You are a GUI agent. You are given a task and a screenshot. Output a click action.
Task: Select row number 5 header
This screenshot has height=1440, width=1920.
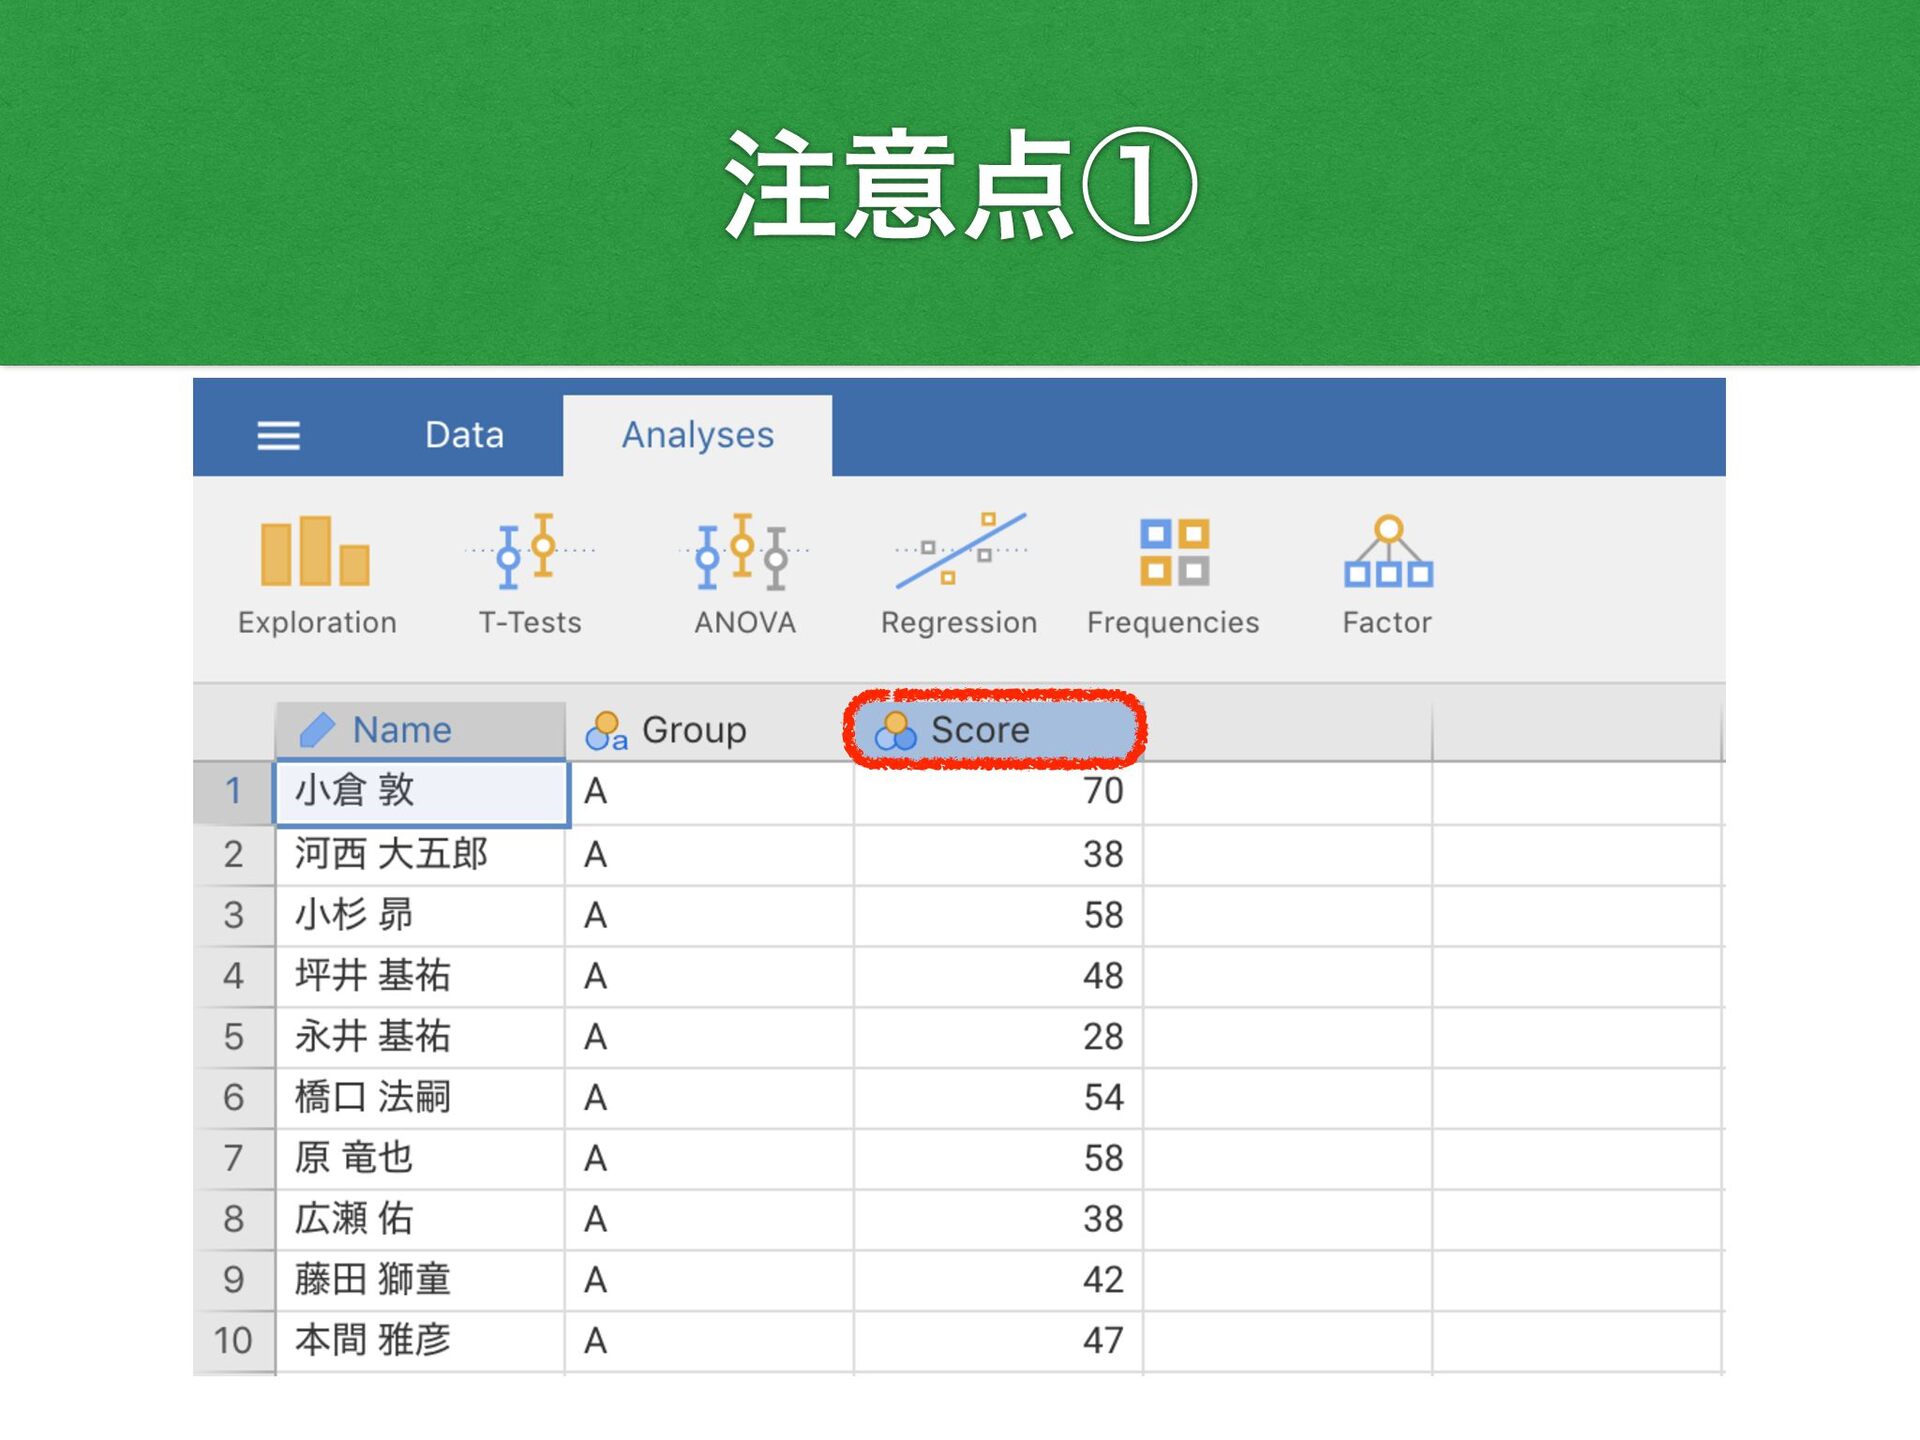[234, 1037]
